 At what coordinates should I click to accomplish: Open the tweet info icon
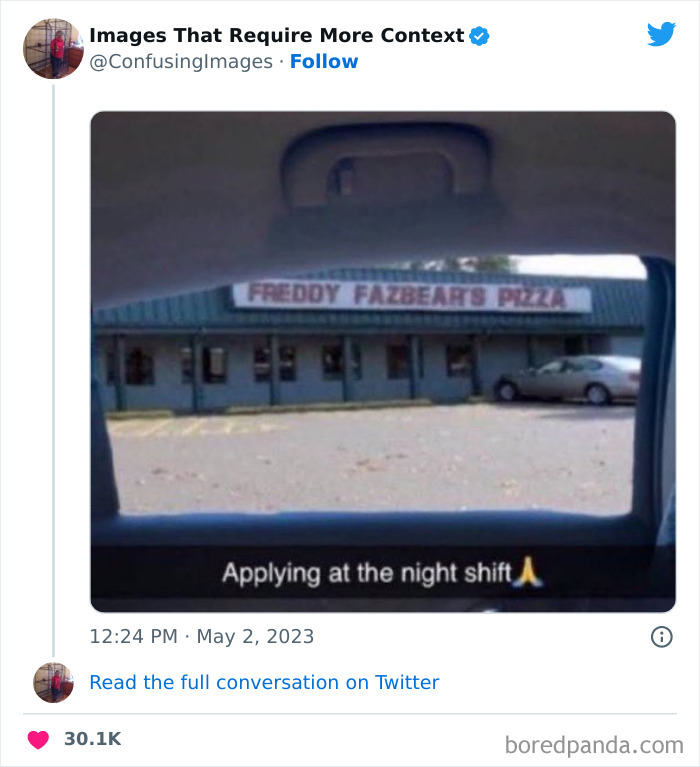[661, 637]
